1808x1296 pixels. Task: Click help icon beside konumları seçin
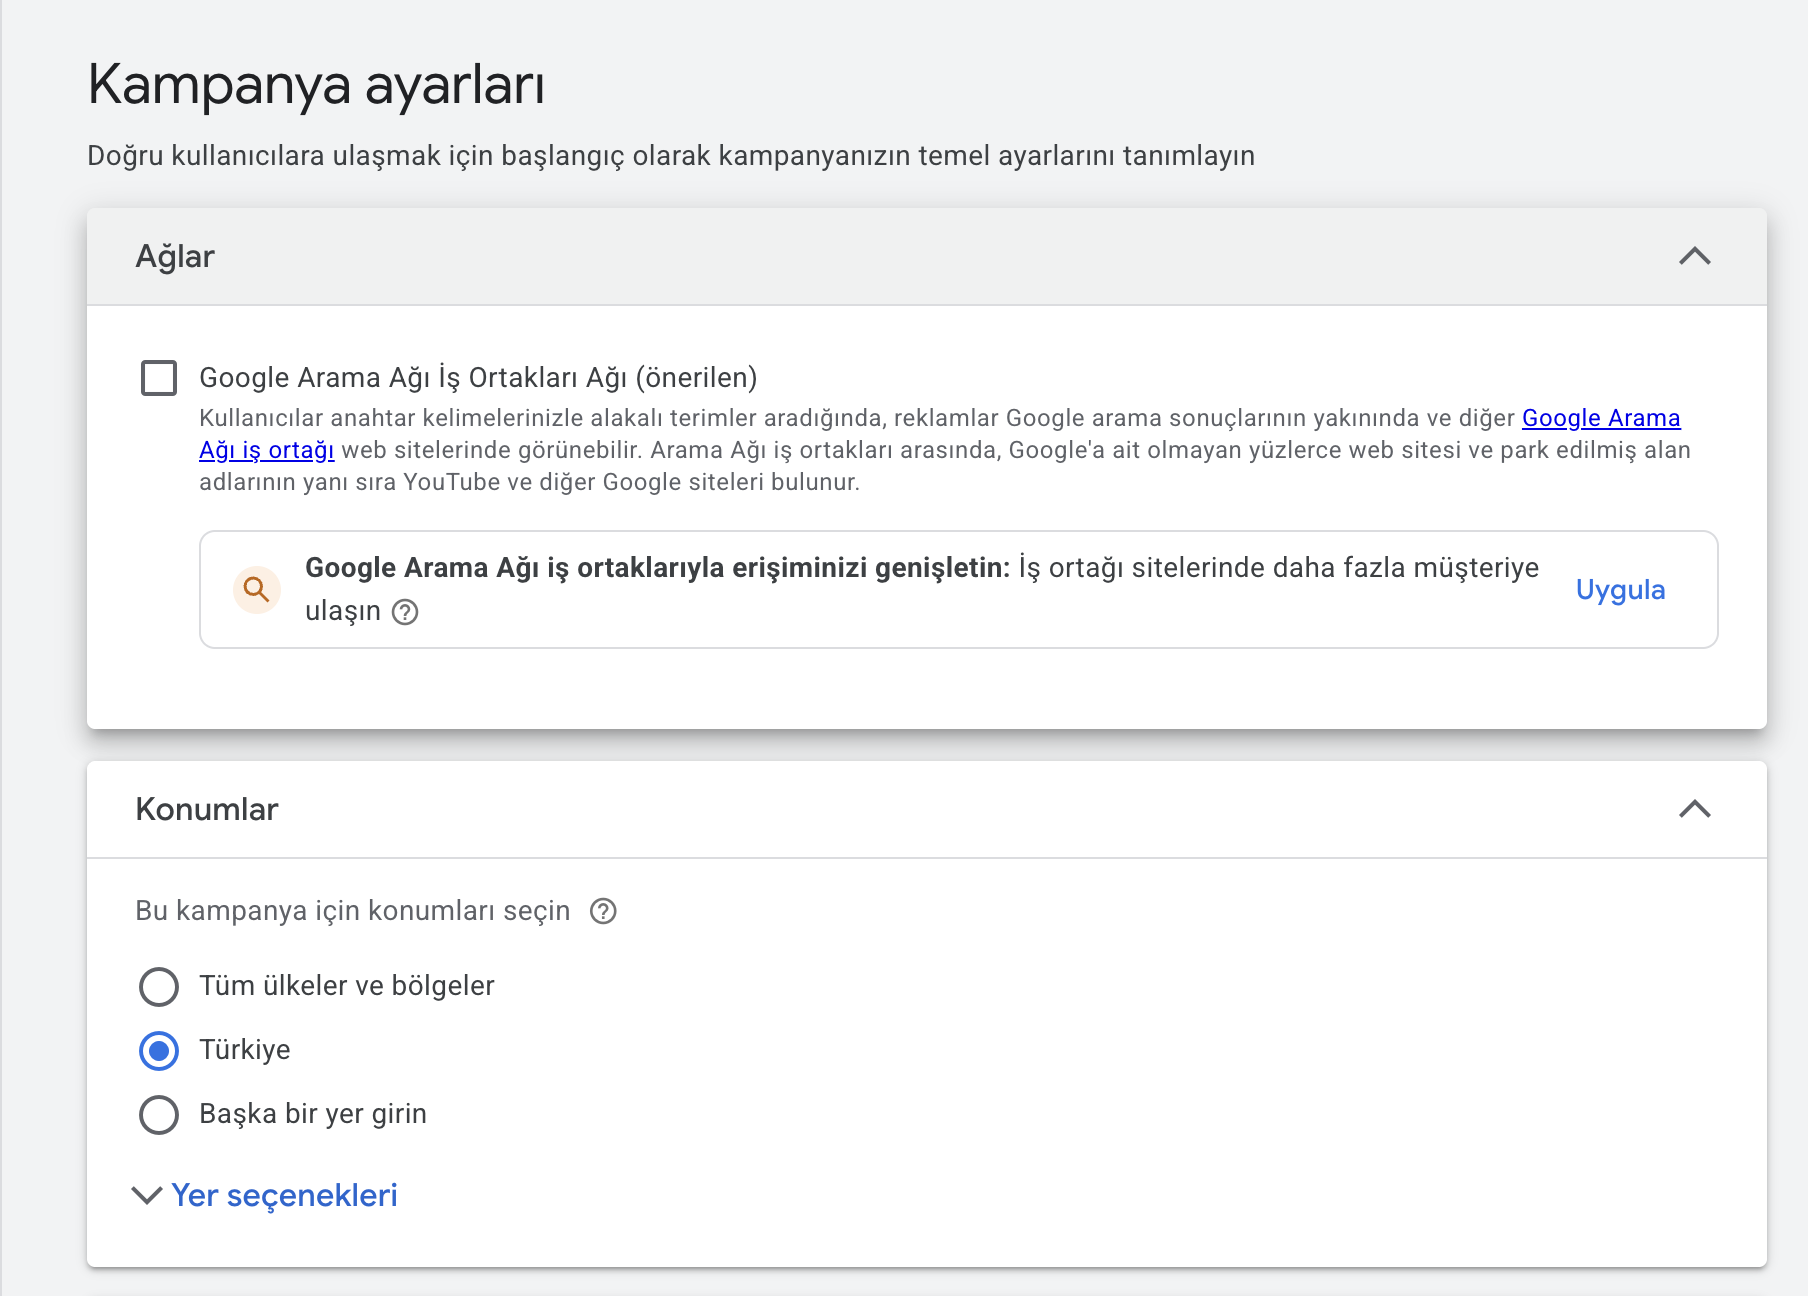[x=603, y=911]
